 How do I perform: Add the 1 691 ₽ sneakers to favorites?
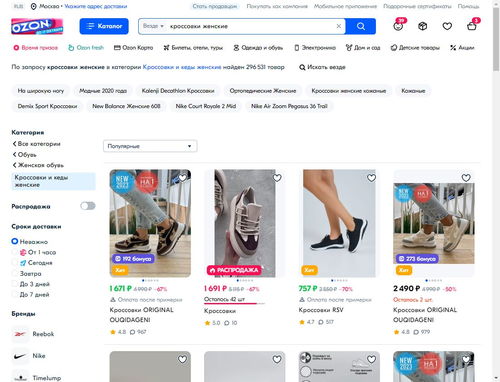click(277, 178)
